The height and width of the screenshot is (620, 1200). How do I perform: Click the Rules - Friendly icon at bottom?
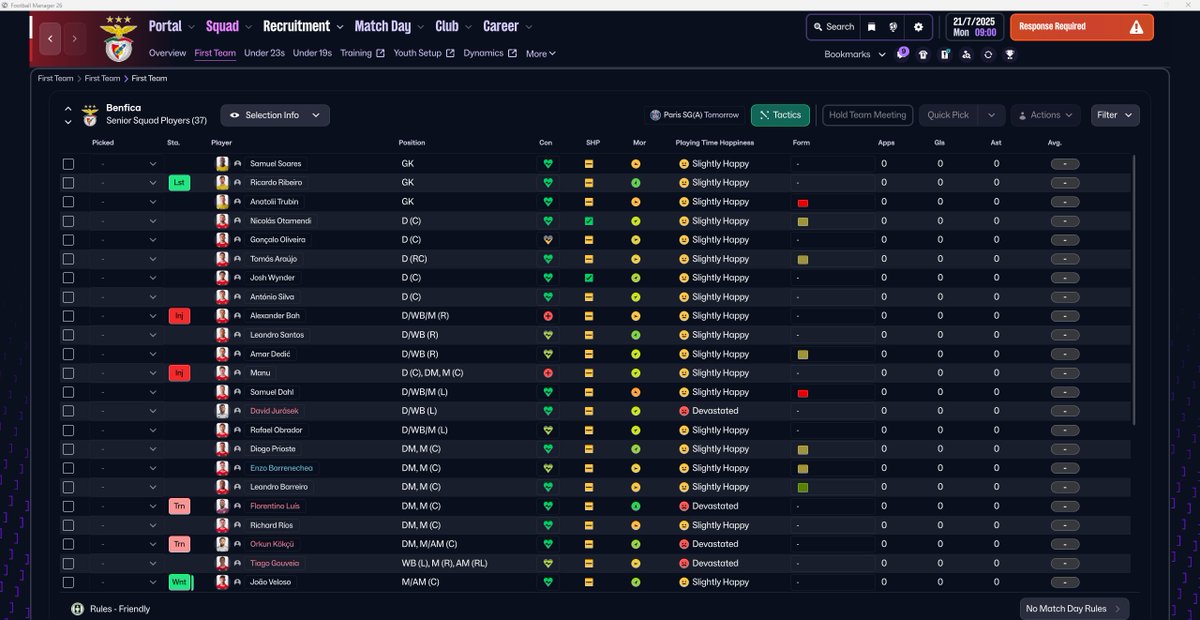pos(77,608)
